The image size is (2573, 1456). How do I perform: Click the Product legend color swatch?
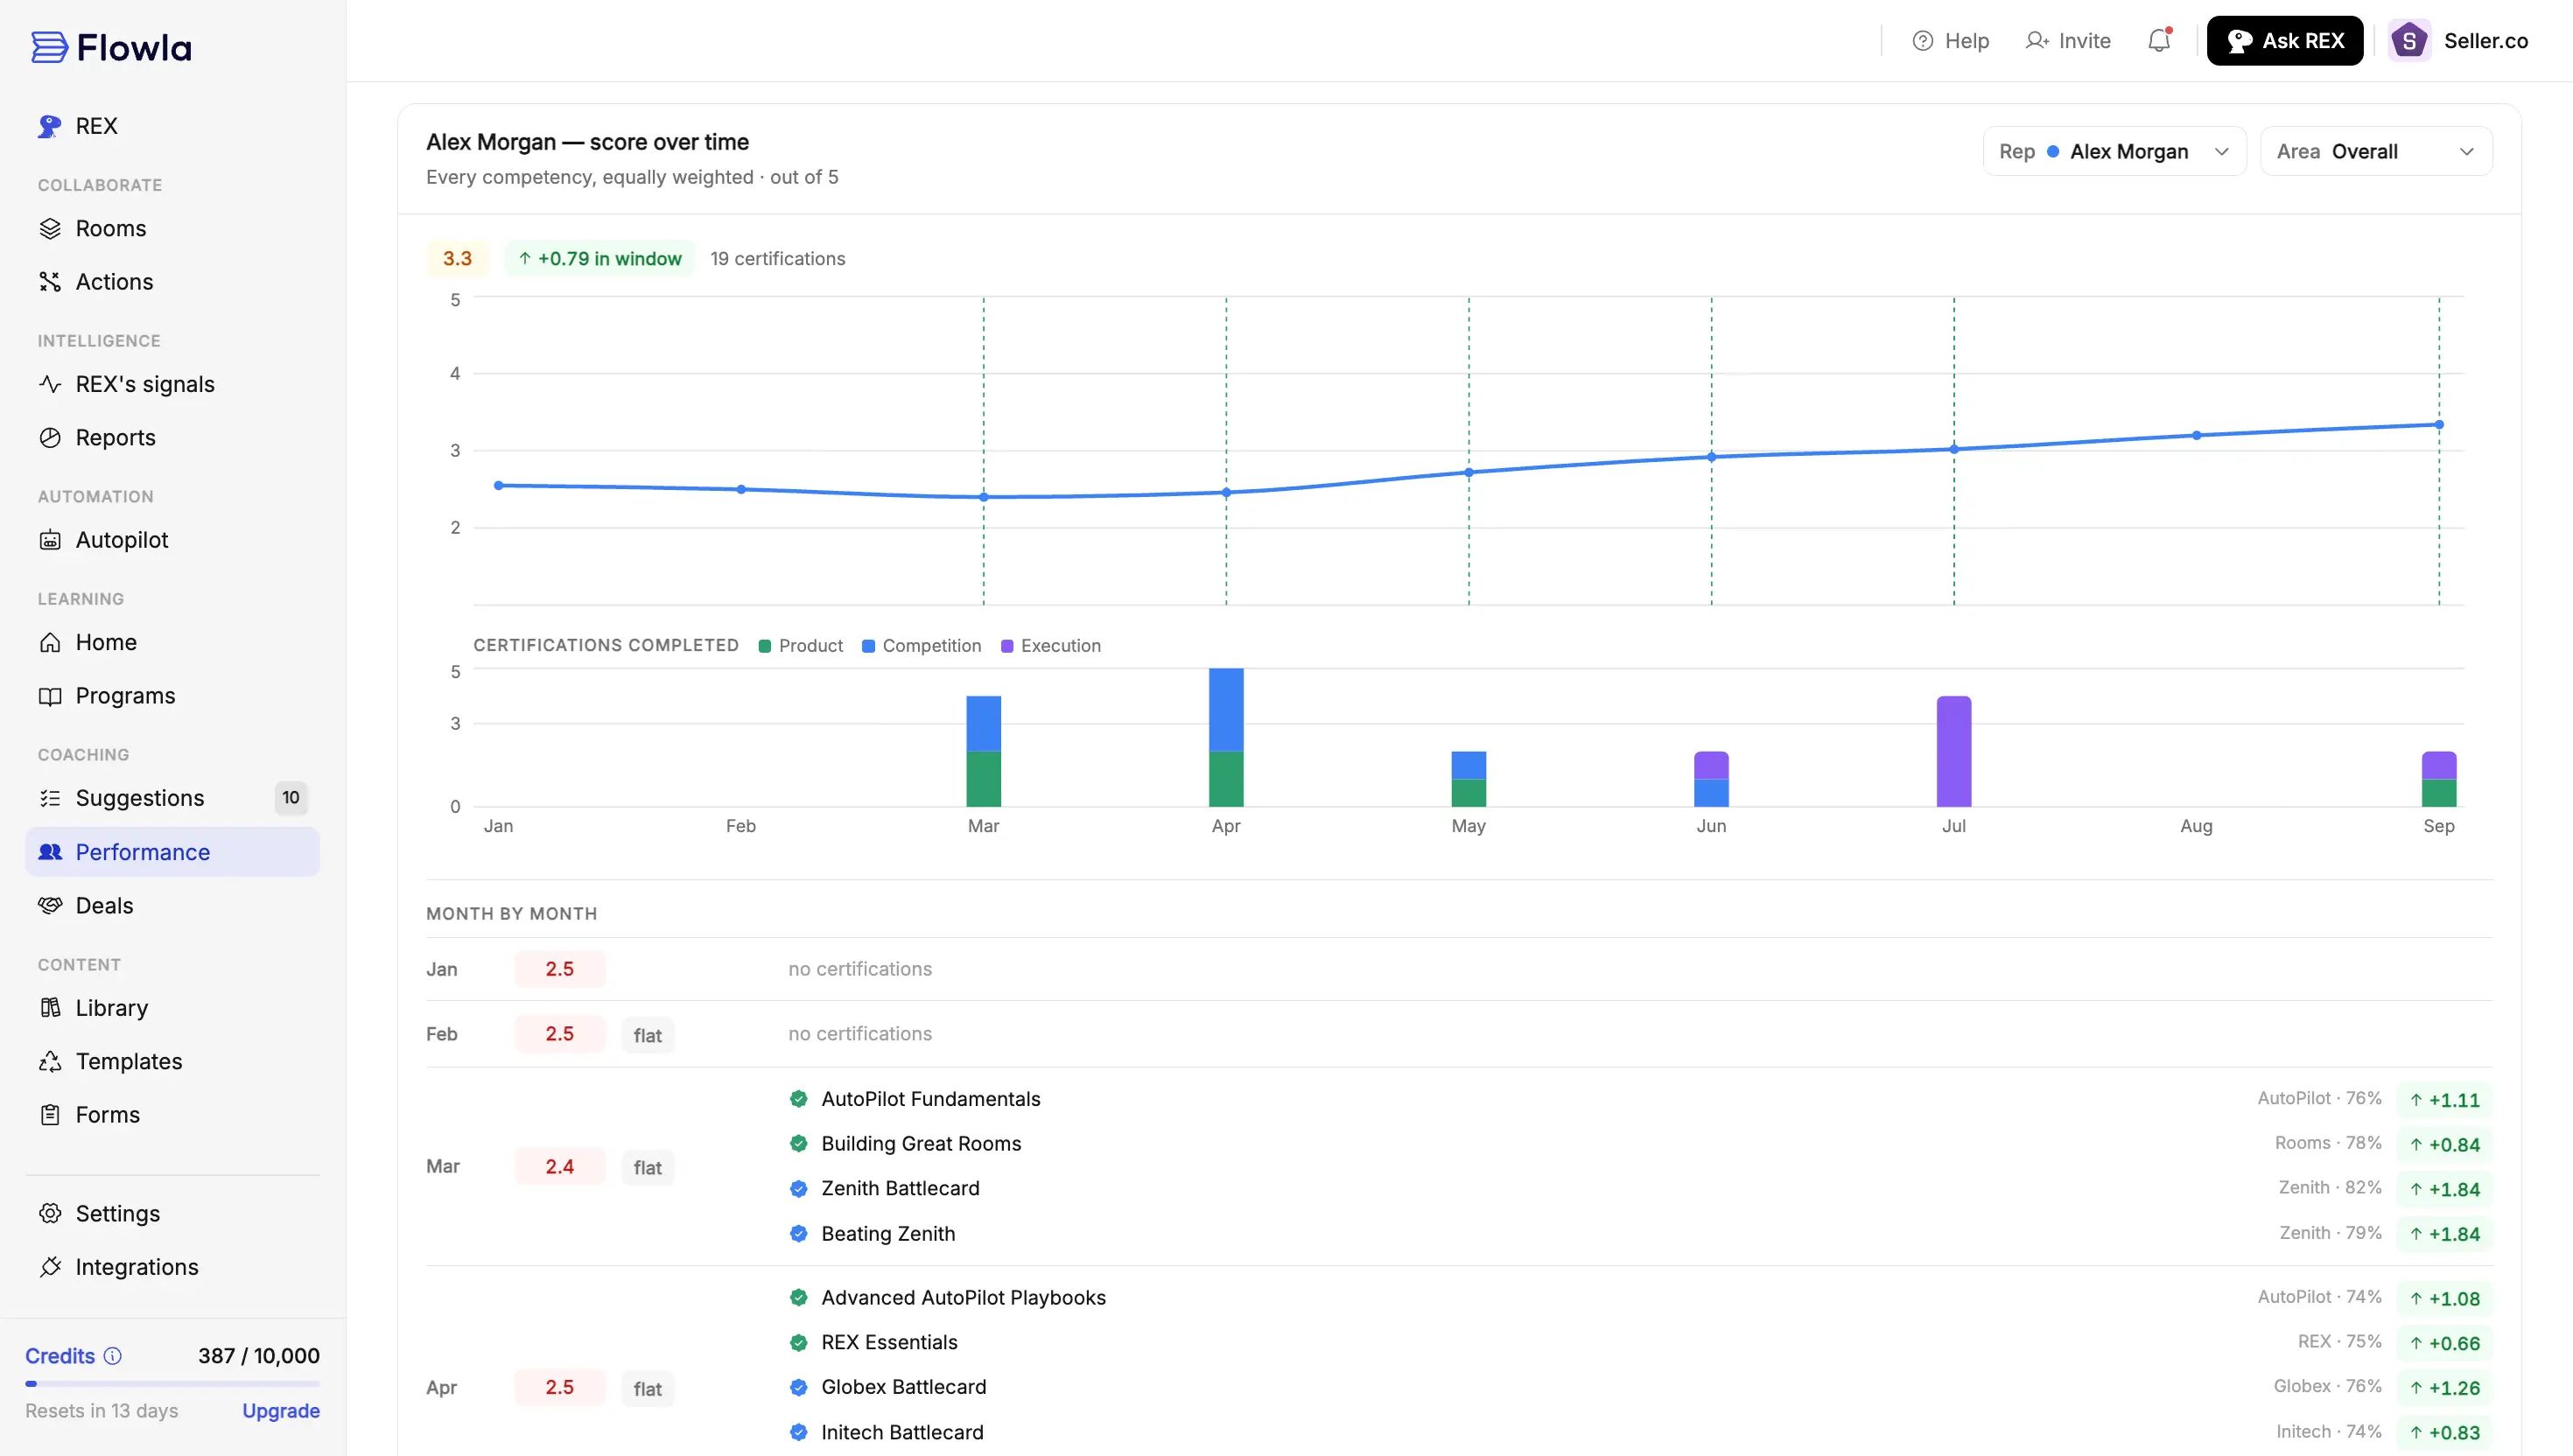(x=765, y=646)
